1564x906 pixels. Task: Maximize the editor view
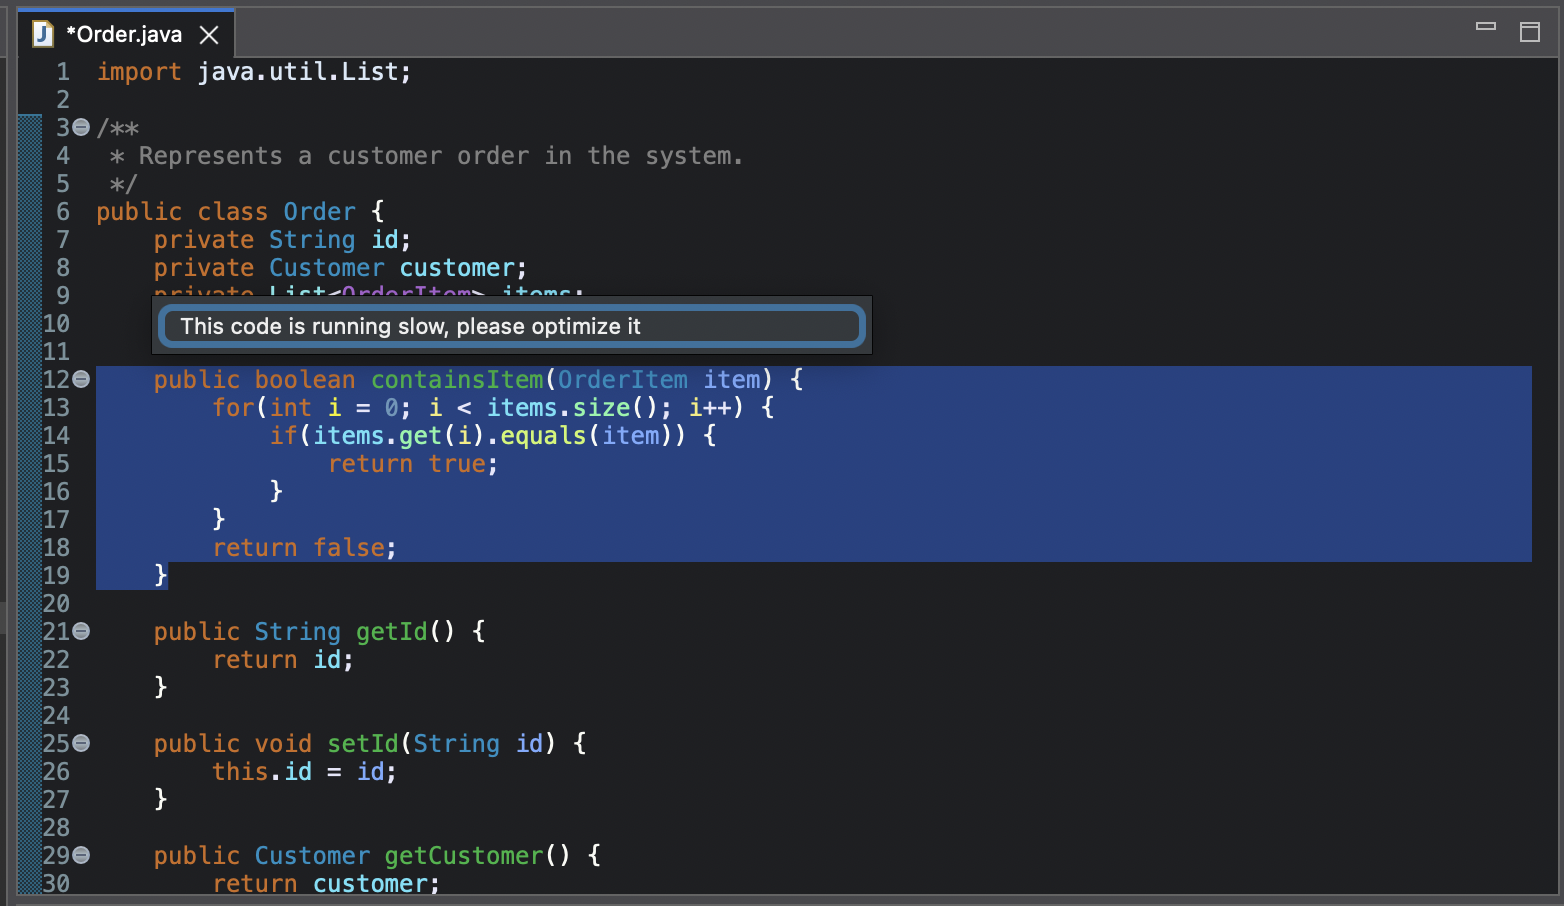pos(1530,32)
